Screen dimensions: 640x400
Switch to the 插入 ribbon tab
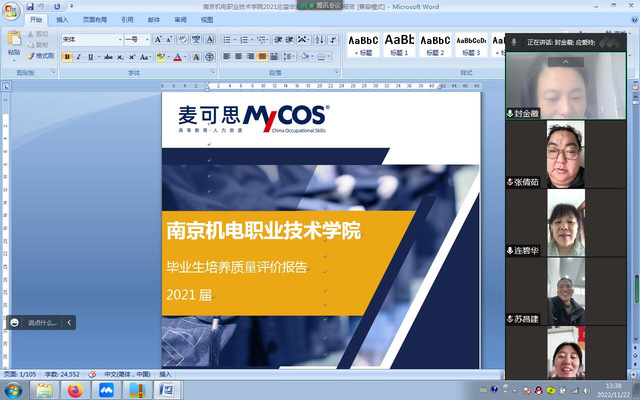click(x=63, y=19)
